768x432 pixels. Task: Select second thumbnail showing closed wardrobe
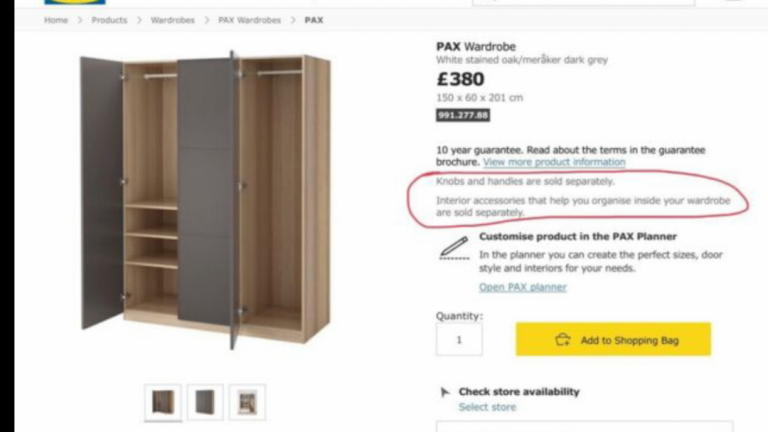click(x=205, y=402)
